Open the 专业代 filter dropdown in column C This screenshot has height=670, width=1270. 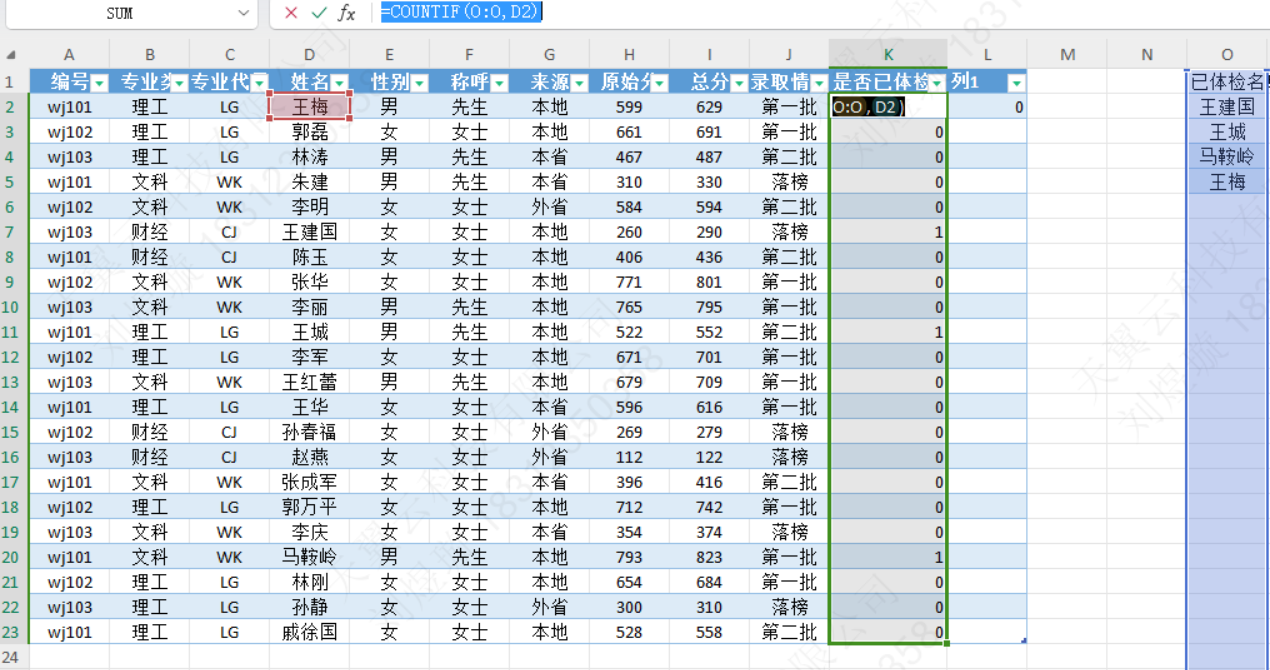point(259,83)
